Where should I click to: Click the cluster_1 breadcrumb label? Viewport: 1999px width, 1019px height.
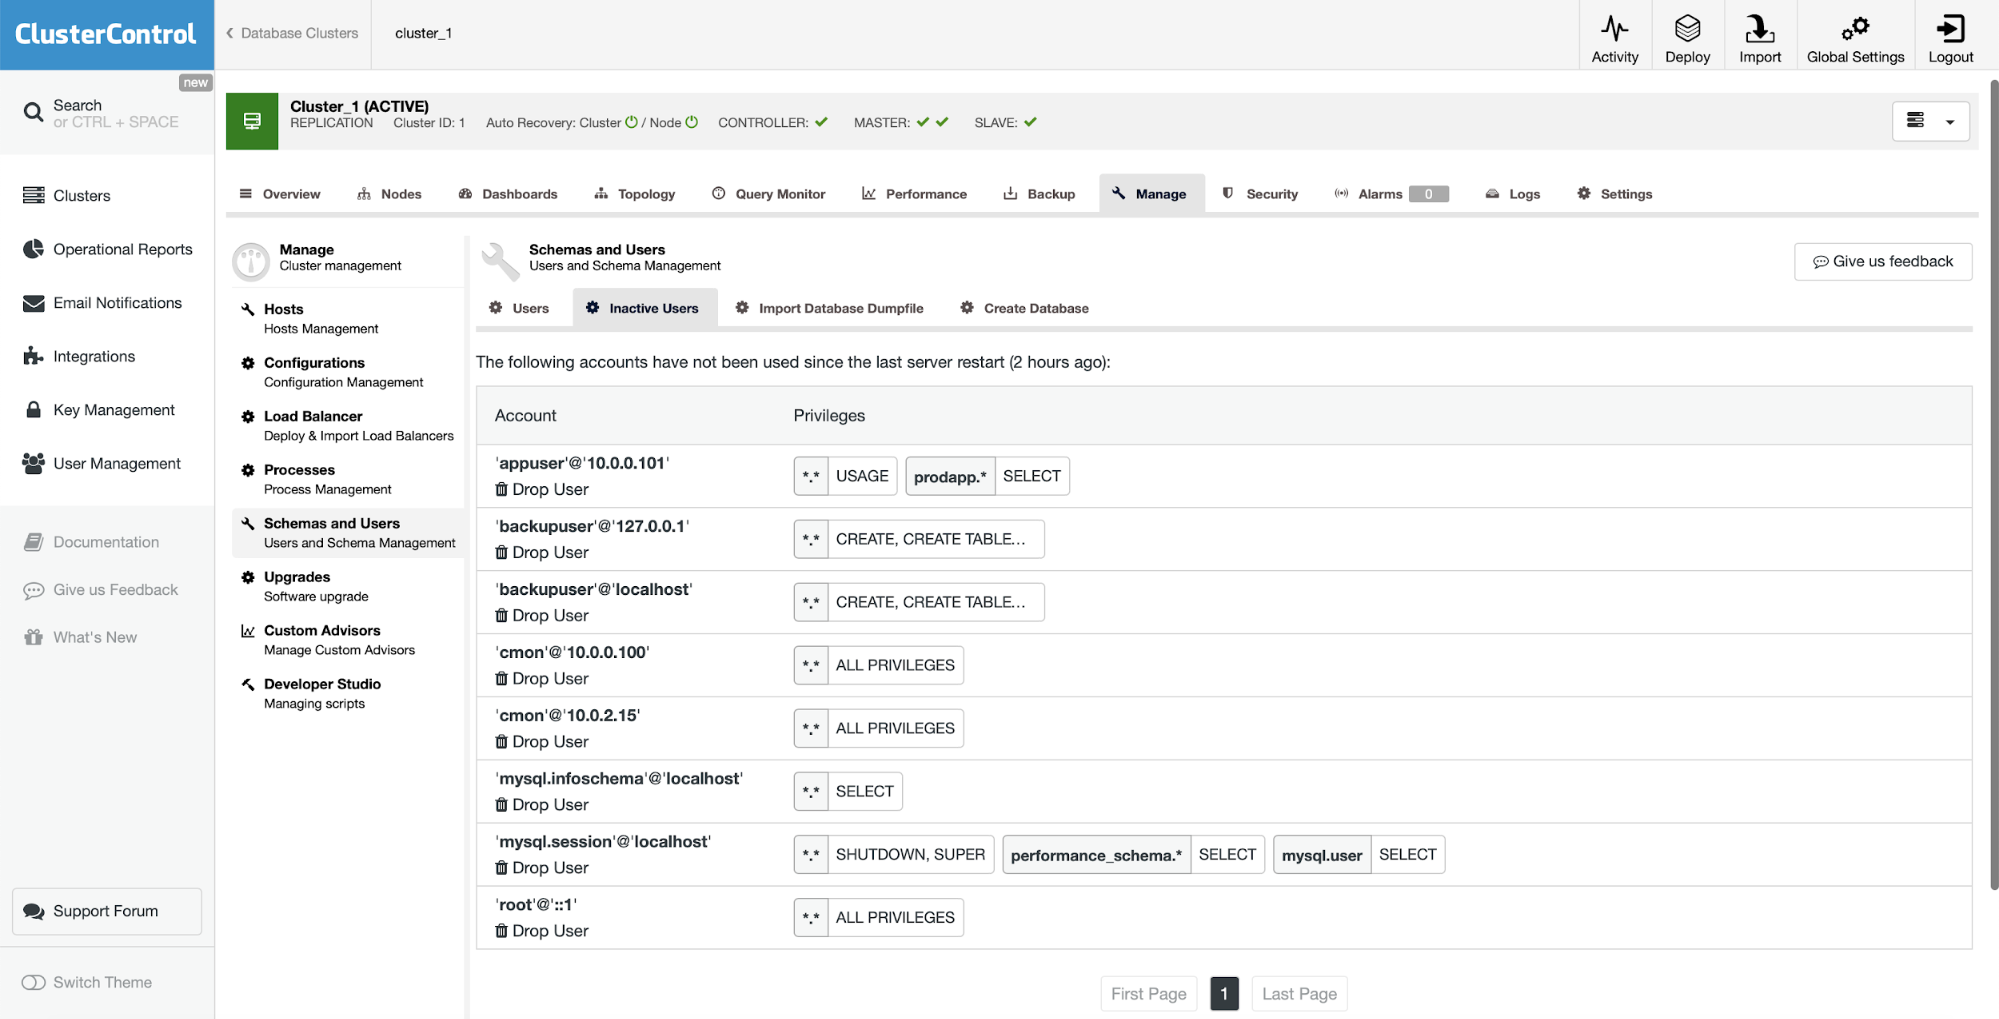[x=423, y=33]
